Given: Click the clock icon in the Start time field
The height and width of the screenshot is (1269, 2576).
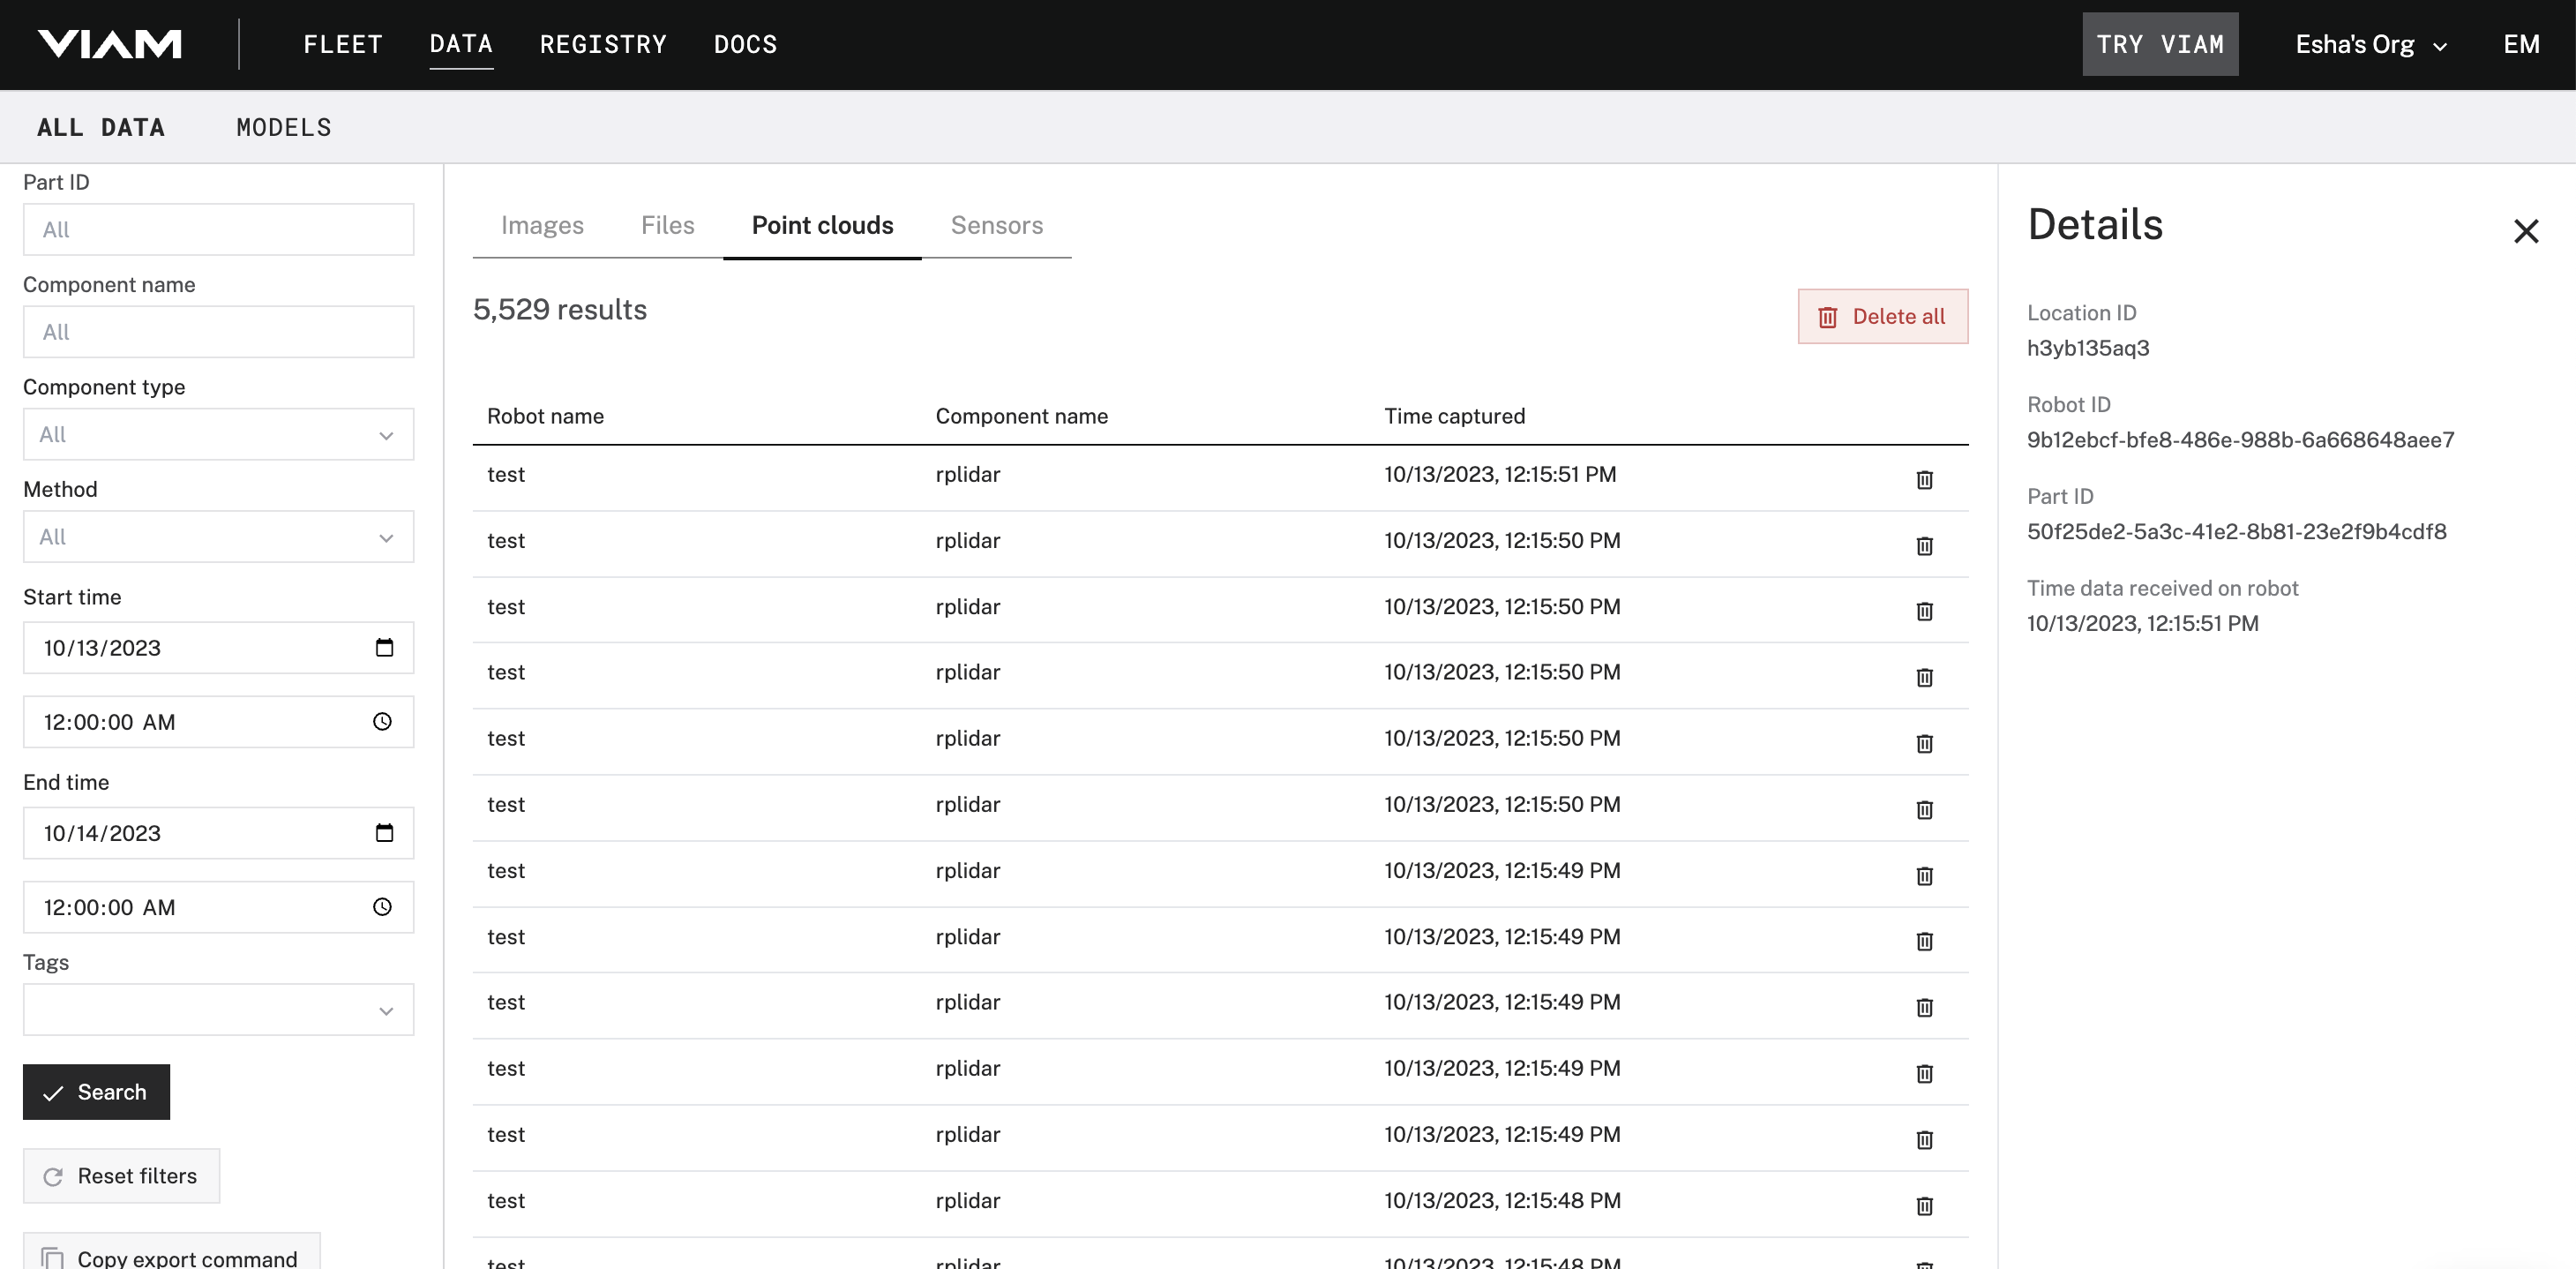Looking at the screenshot, I should (x=382, y=722).
